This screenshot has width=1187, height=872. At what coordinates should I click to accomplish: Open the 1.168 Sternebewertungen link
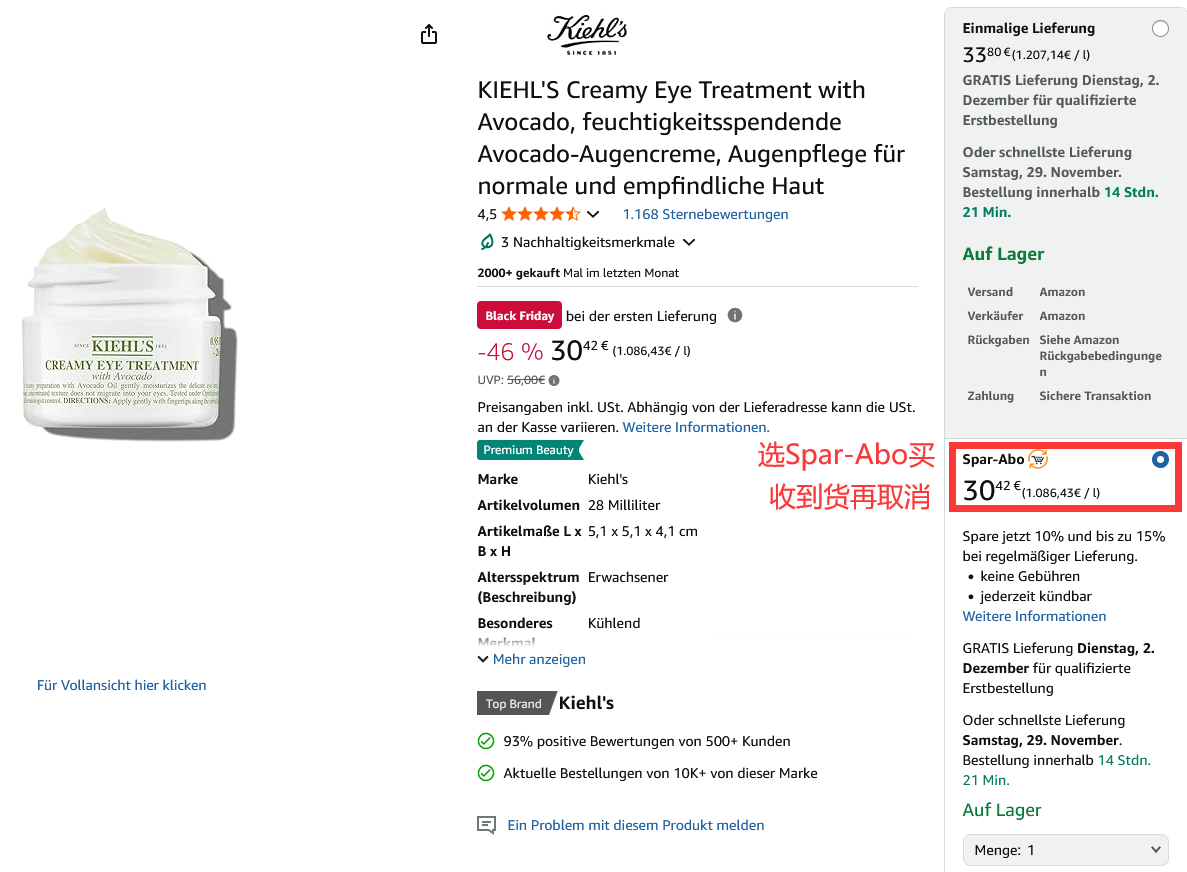pyautogui.click(x=705, y=214)
